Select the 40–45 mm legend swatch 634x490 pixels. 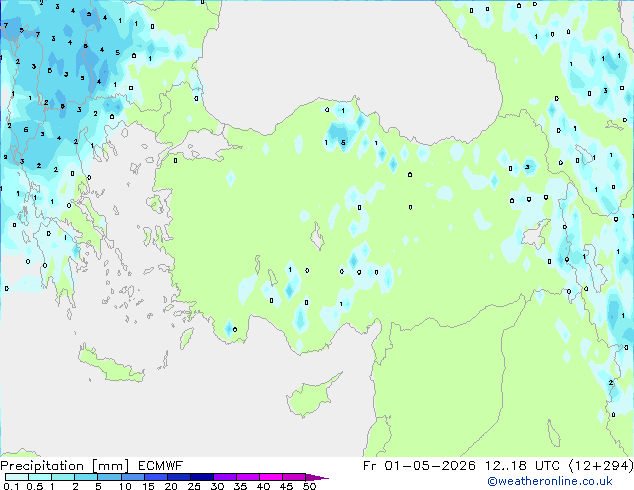[x=271, y=477]
